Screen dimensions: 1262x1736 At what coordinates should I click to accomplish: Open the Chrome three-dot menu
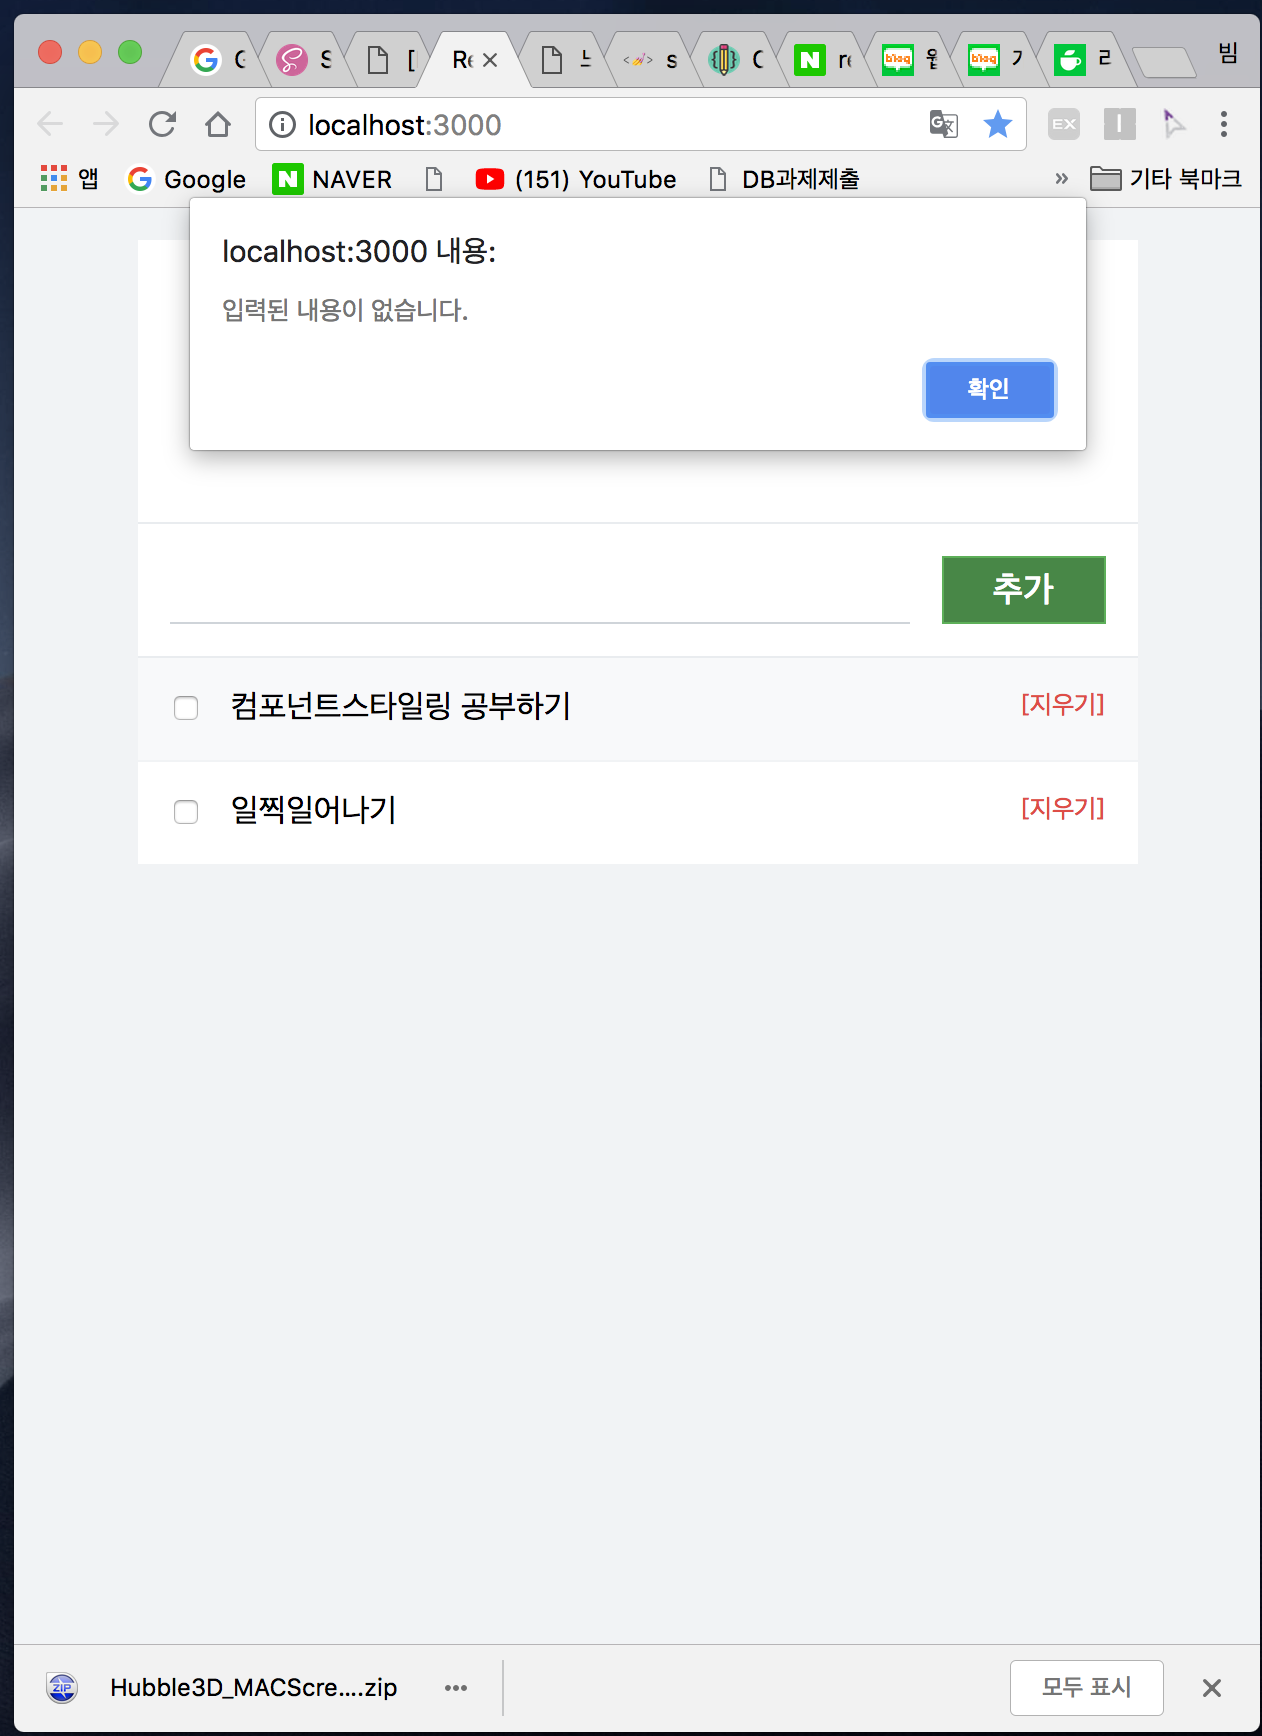point(1222,124)
